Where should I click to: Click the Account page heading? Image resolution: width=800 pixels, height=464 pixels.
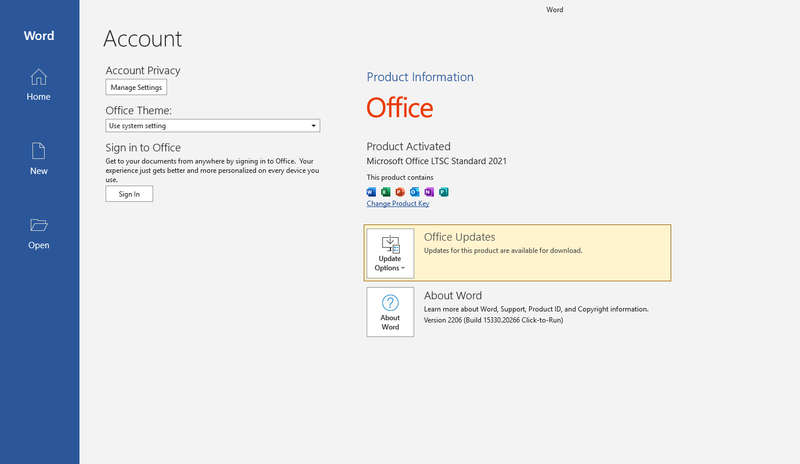142,39
